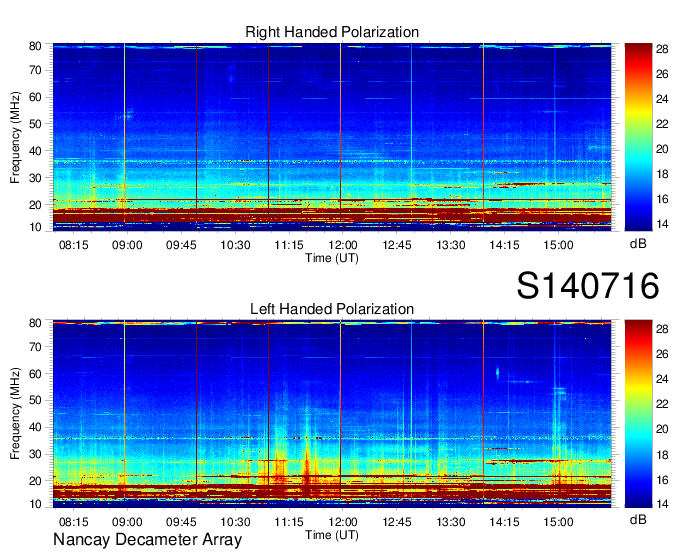
Task: Click the 60 frequency tick of Left Handed plot
Action: tap(35, 374)
